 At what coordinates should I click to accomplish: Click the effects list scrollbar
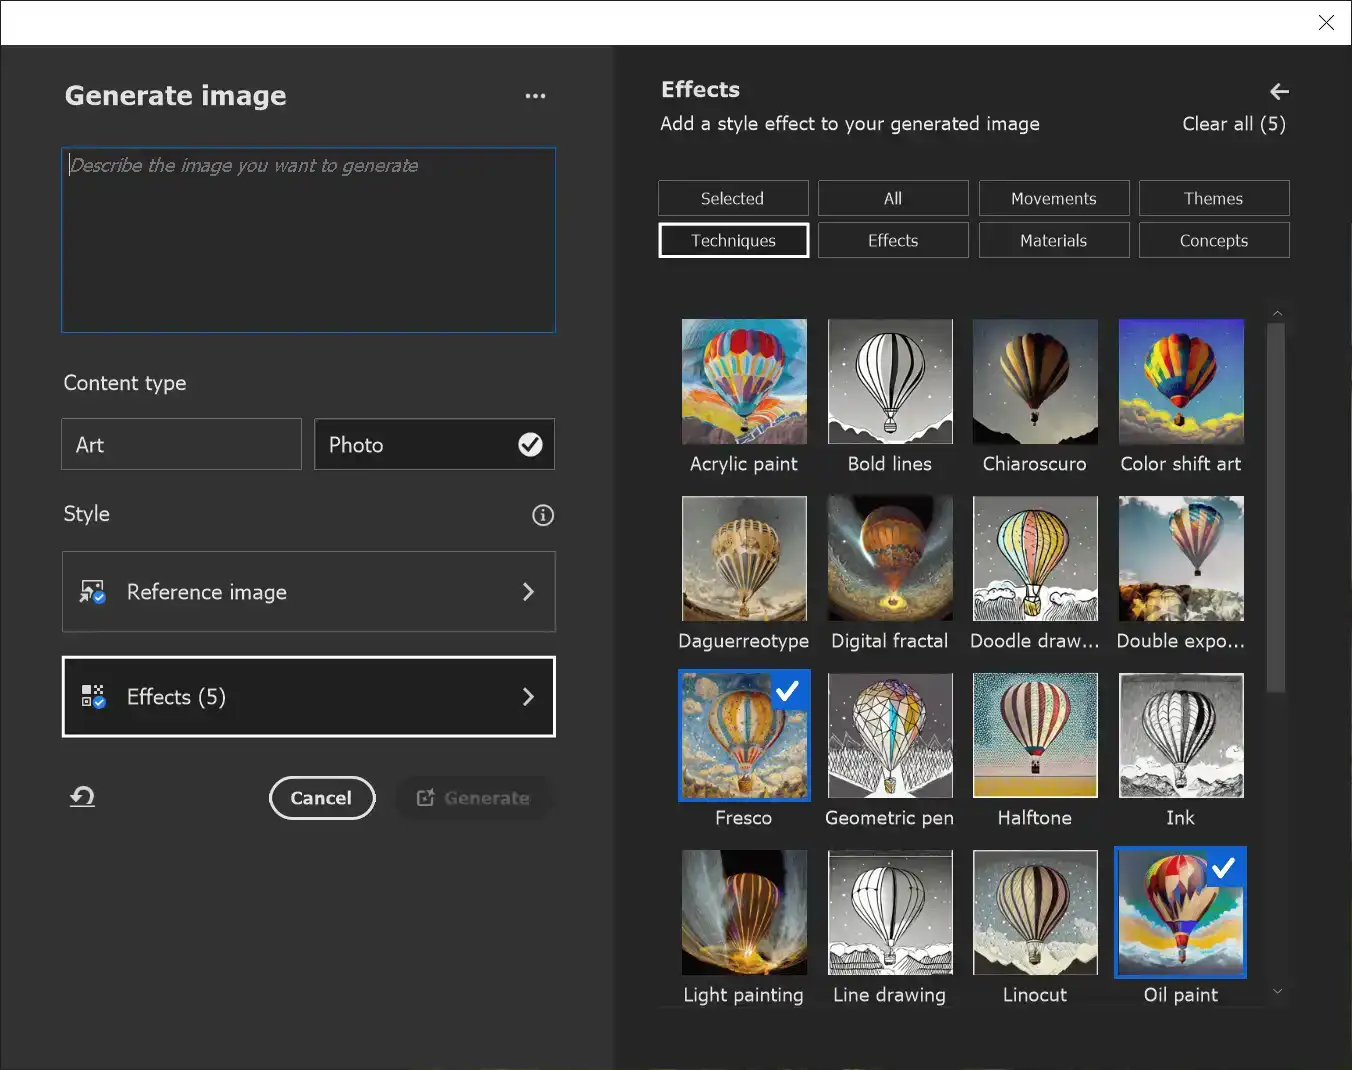point(1277,500)
